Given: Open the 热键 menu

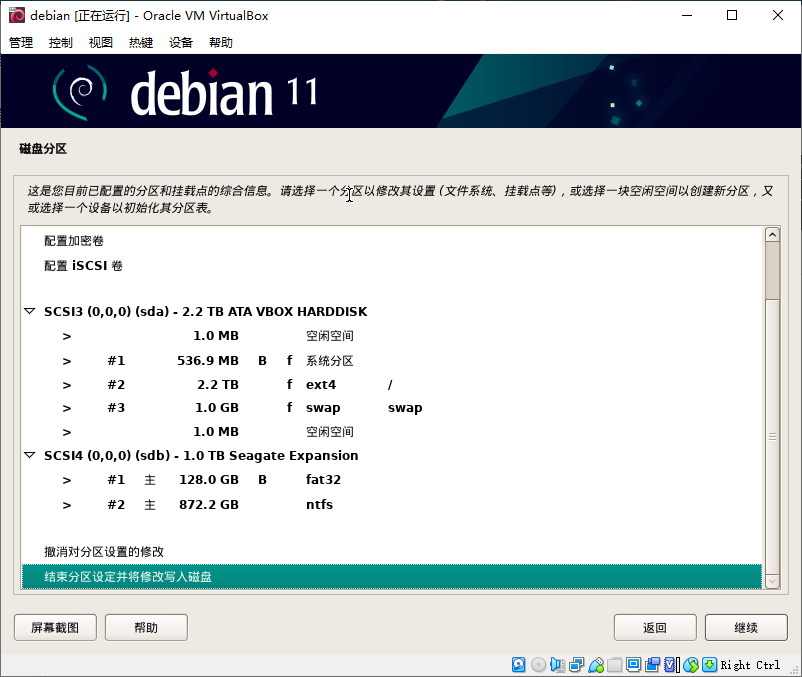Looking at the screenshot, I should [141, 42].
